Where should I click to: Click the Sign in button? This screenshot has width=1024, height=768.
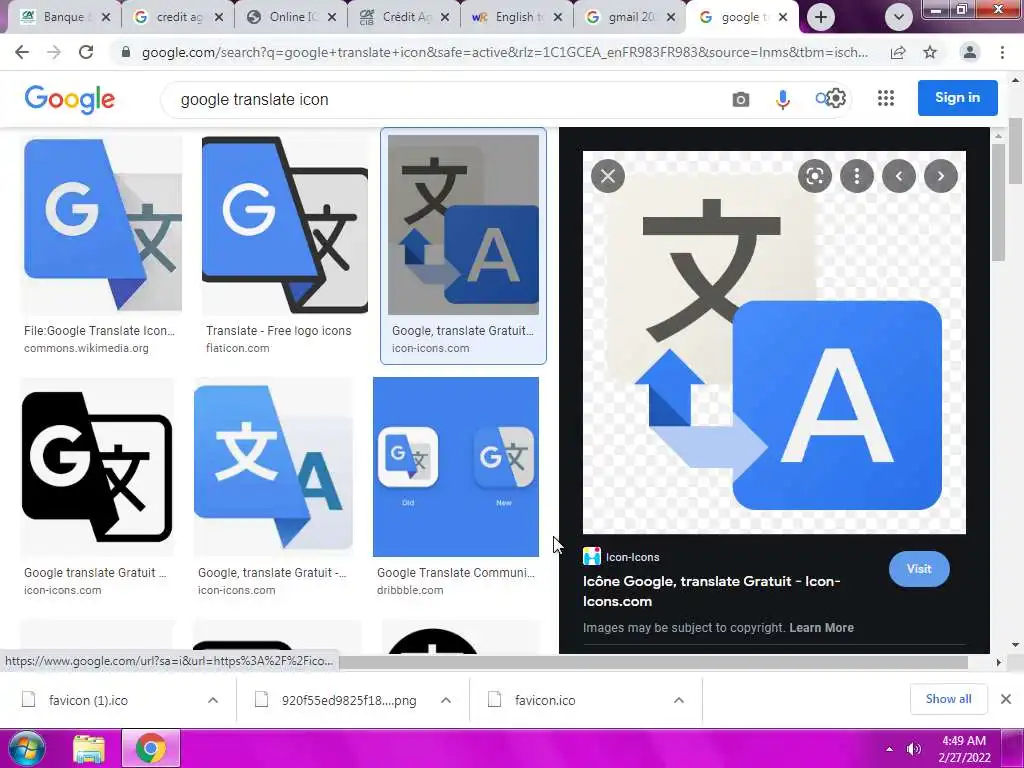(x=957, y=97)
